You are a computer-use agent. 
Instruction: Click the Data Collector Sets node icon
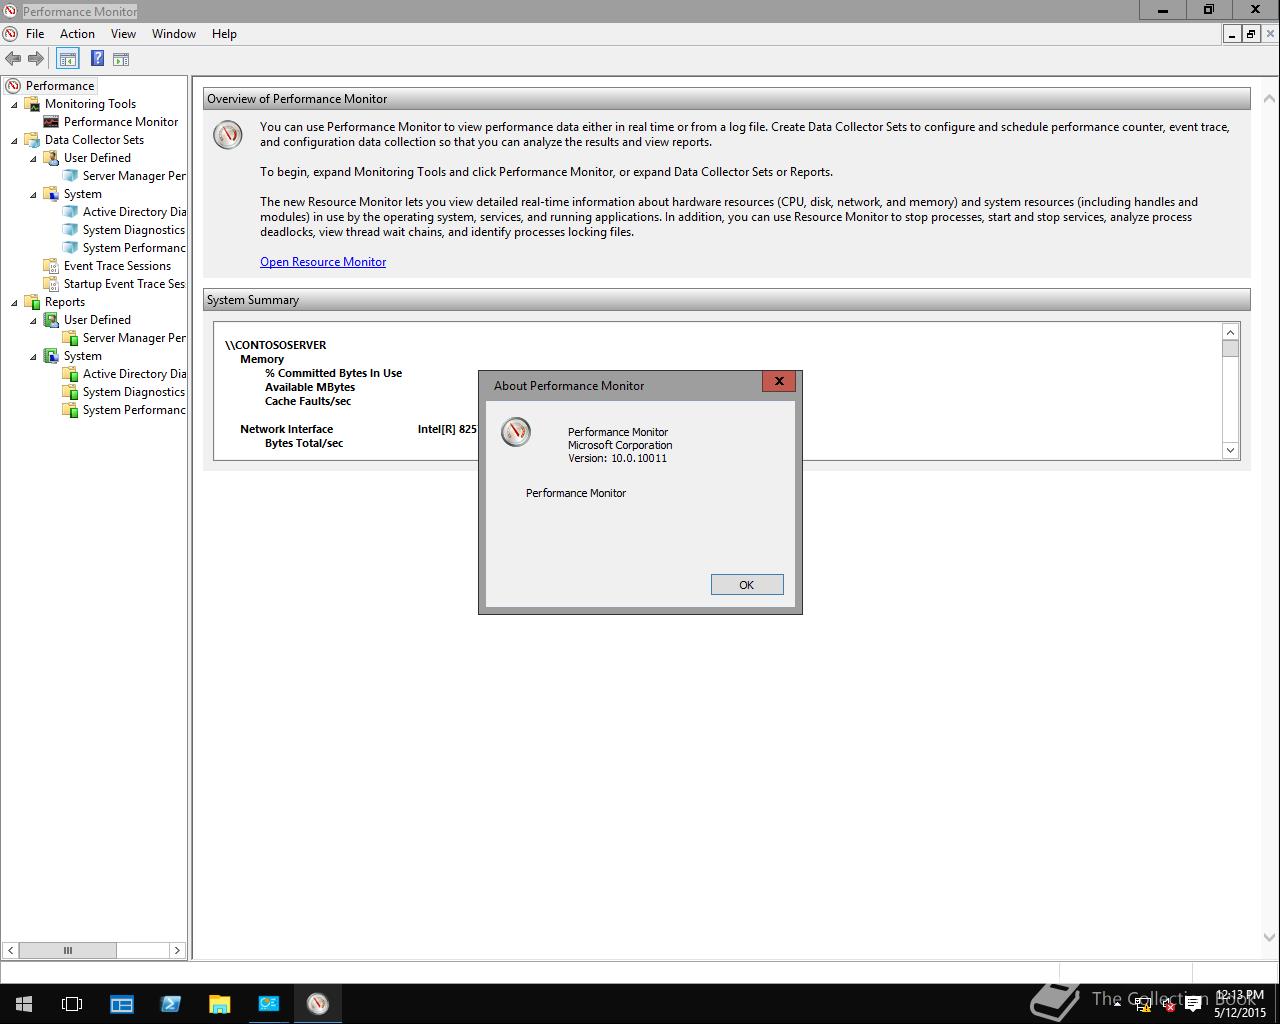pyautogui.click(x=32, y=140)
